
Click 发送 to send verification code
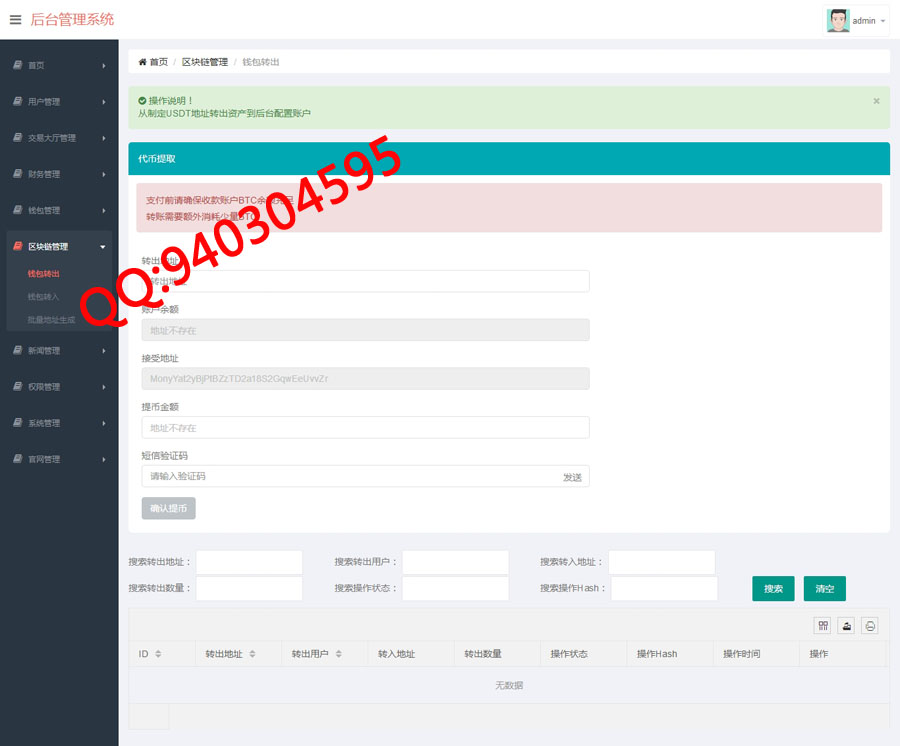pyautogui.click(x=572, y=477)
